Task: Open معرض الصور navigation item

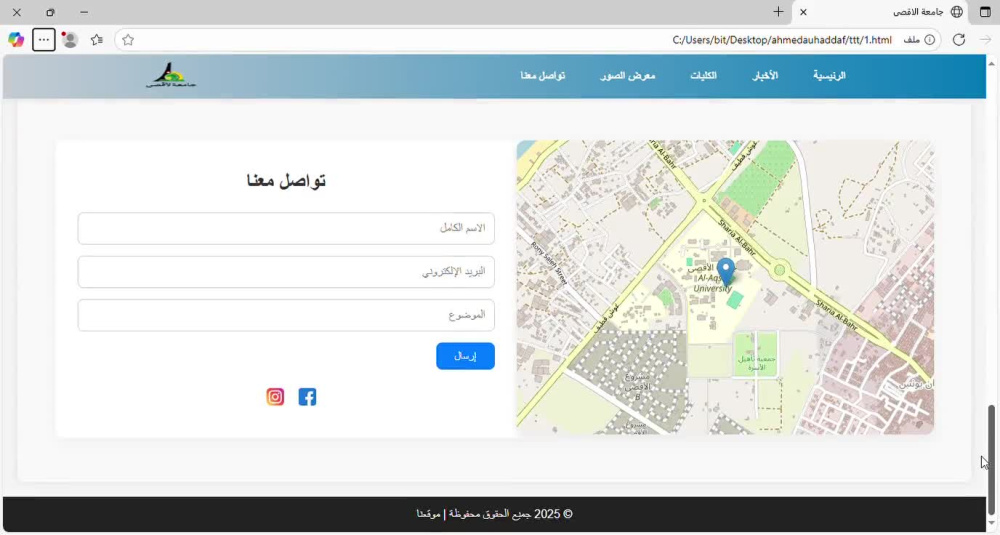Action: [628, 75]
